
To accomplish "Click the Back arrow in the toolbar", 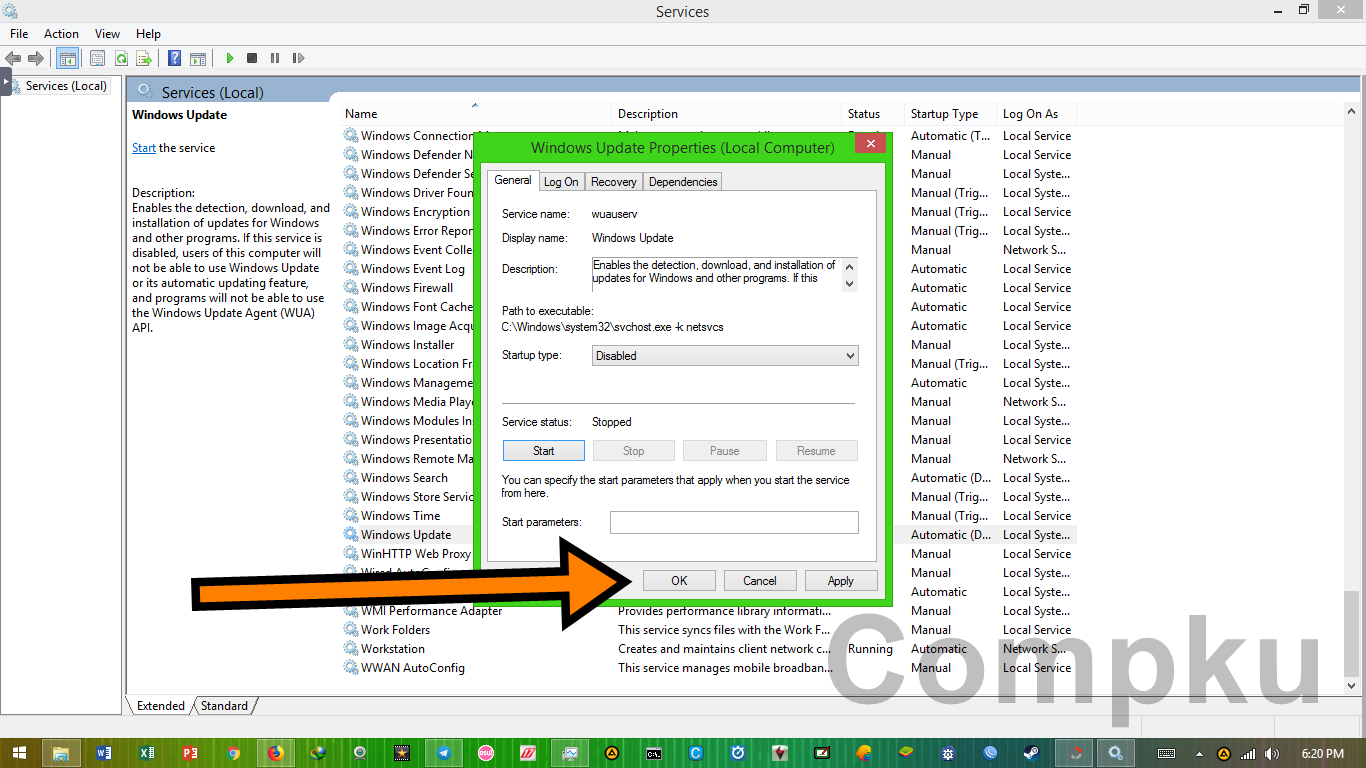I will coord(13,59).
